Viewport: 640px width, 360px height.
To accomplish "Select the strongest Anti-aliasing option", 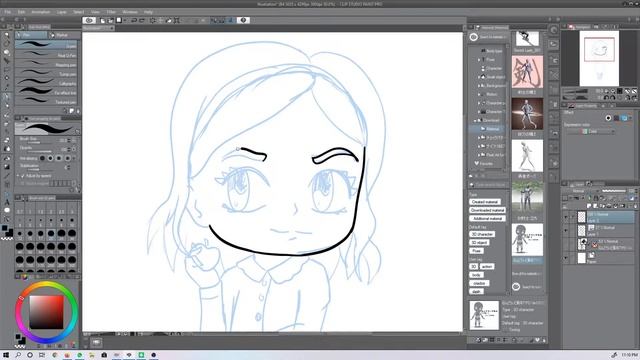I will tap(68, 158).
